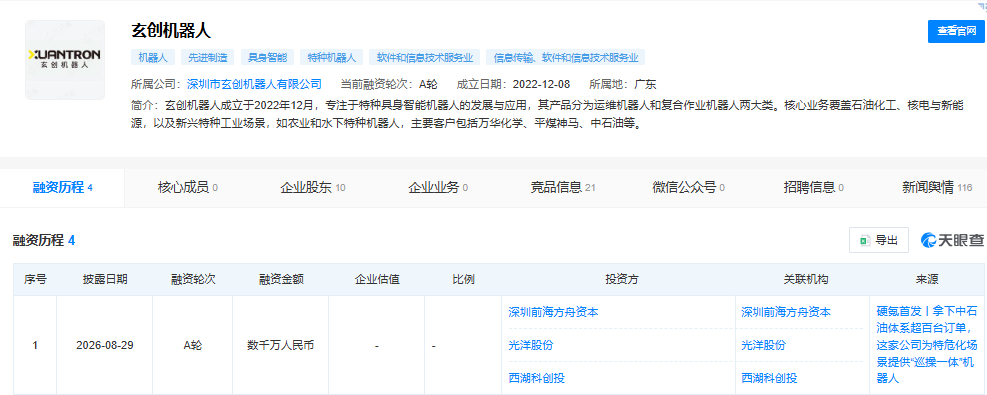
Task: Open investor 光洋股份 in 投资方 column
Action: 531,345
